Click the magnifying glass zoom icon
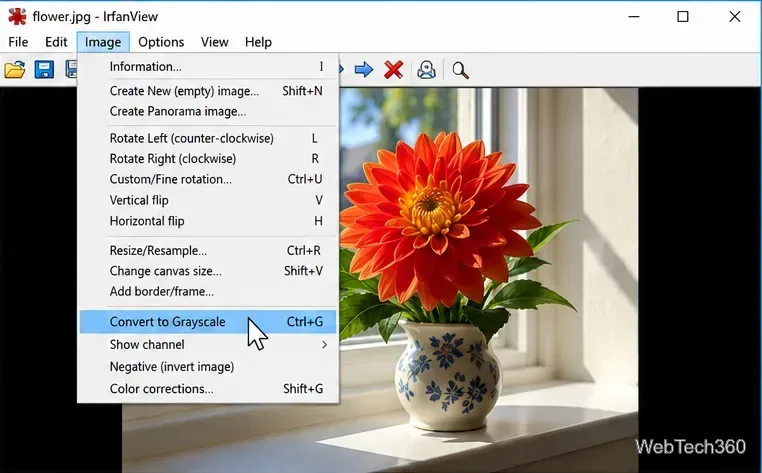Image resolution: width=762 pixels, height=473 pixels. coord(460,70)
